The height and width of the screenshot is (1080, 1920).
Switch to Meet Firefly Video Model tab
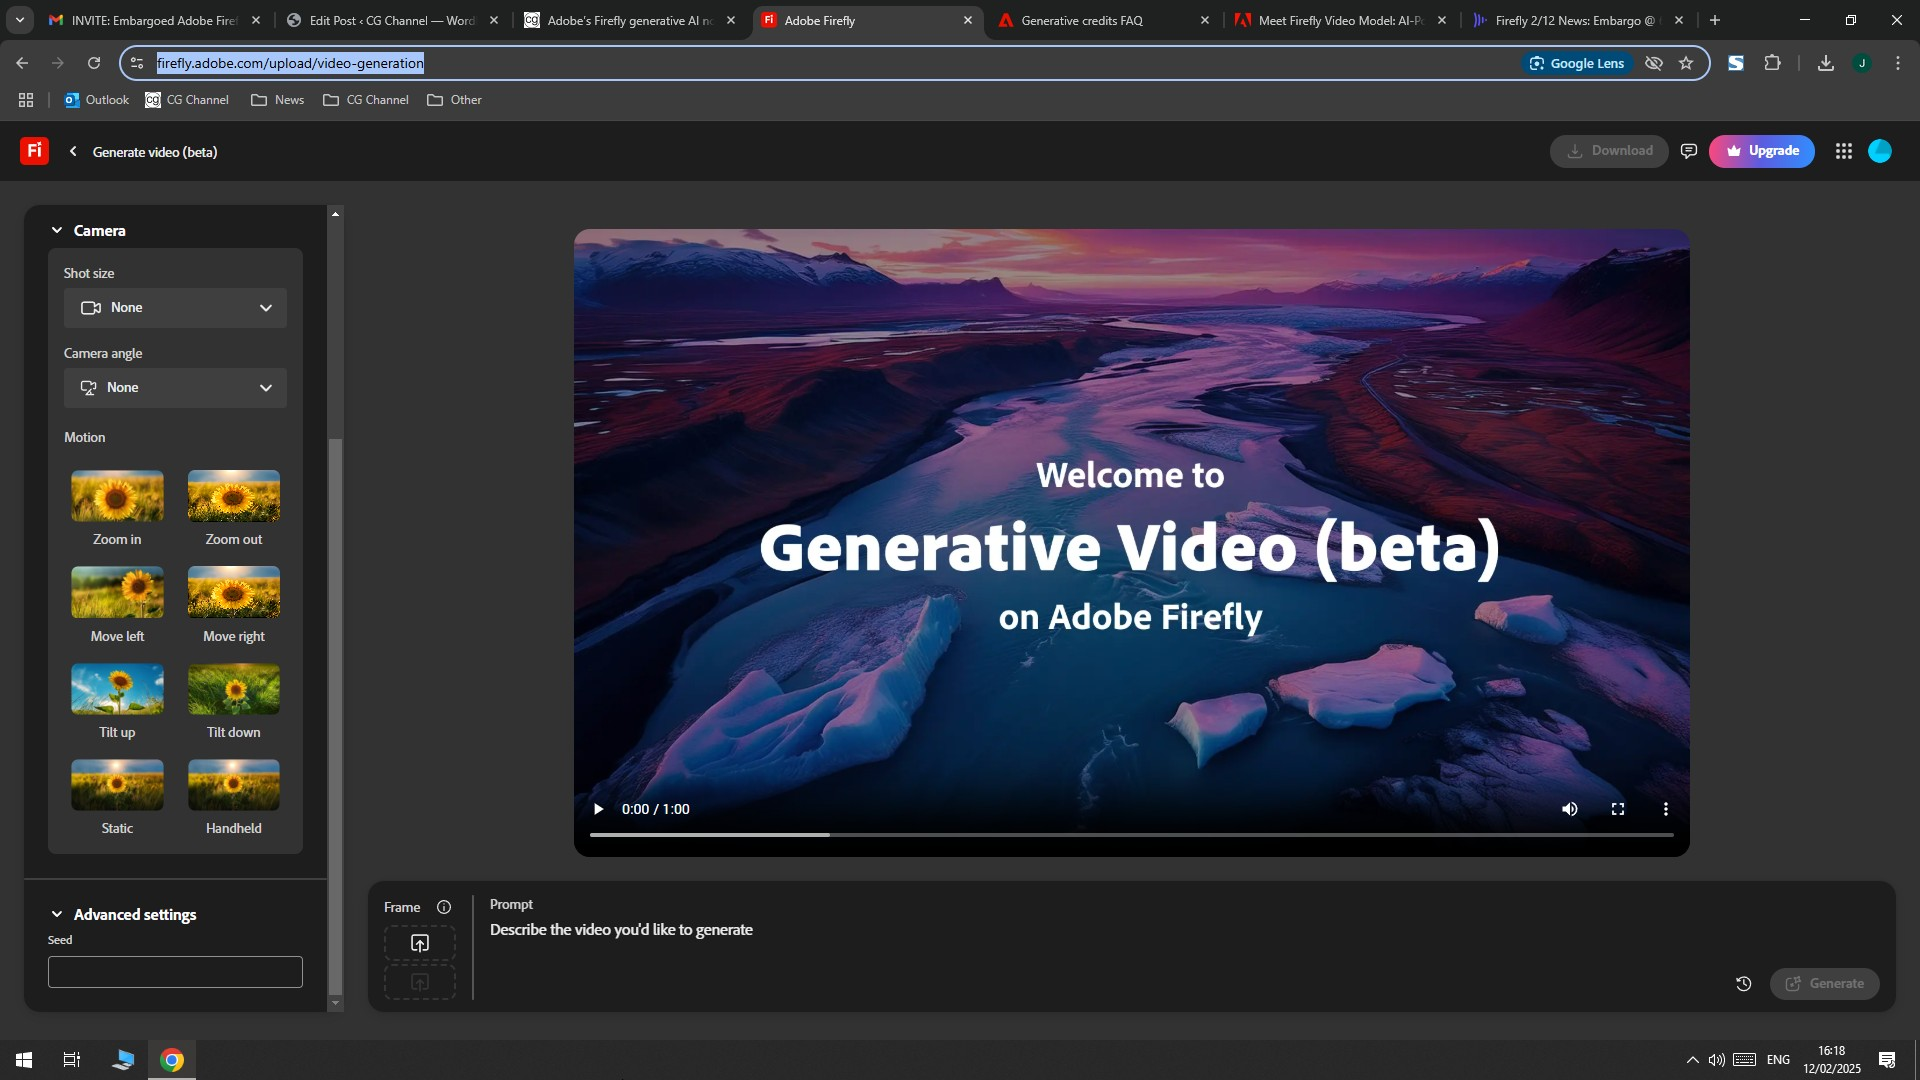tap(1340, 20)
